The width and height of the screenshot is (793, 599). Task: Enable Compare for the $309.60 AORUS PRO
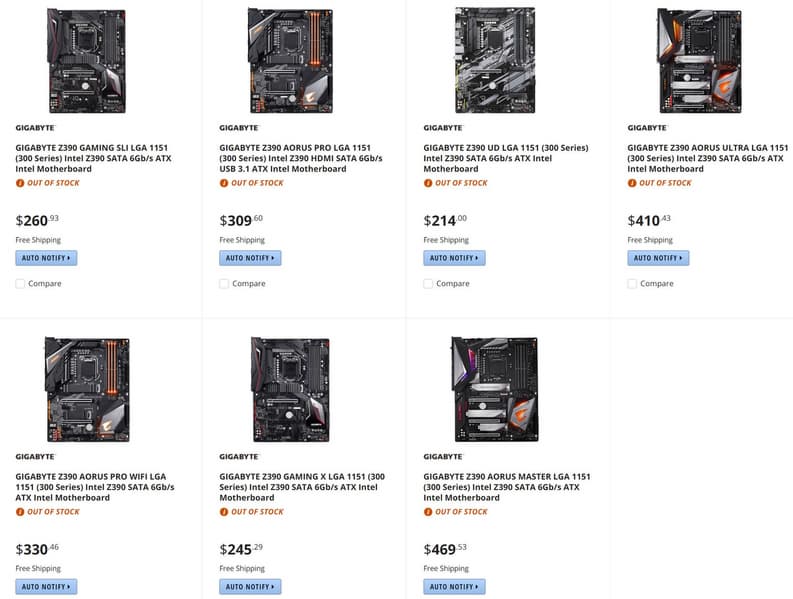tap(225, 284)
